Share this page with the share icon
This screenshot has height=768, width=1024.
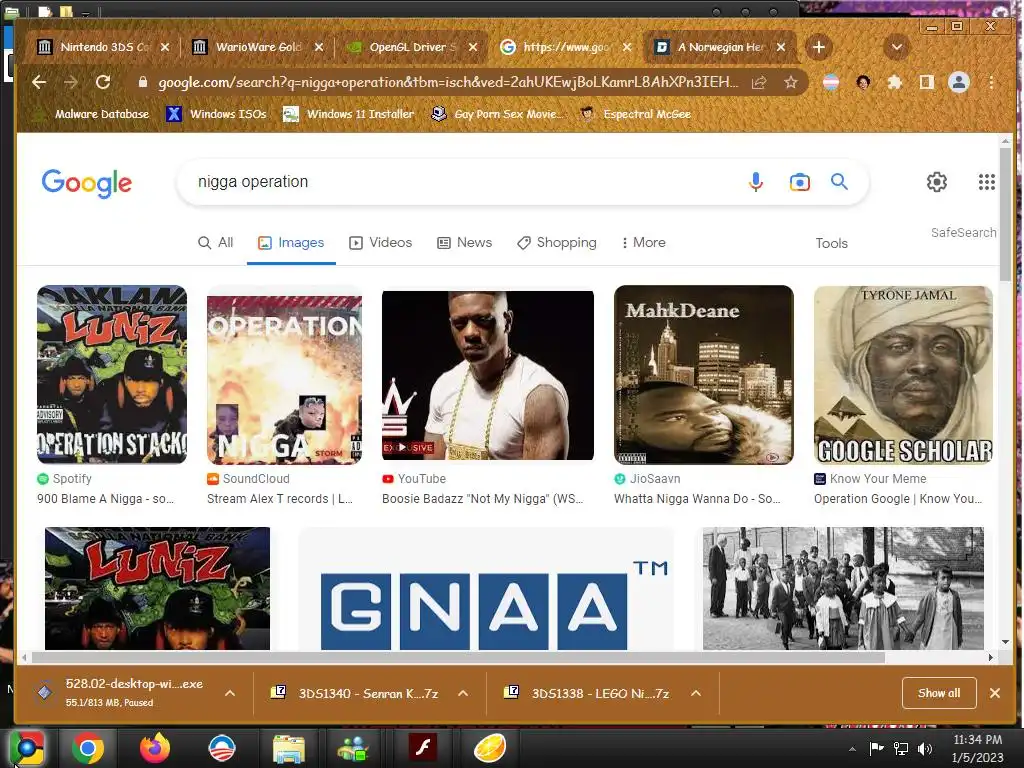[x=759, y=82]
